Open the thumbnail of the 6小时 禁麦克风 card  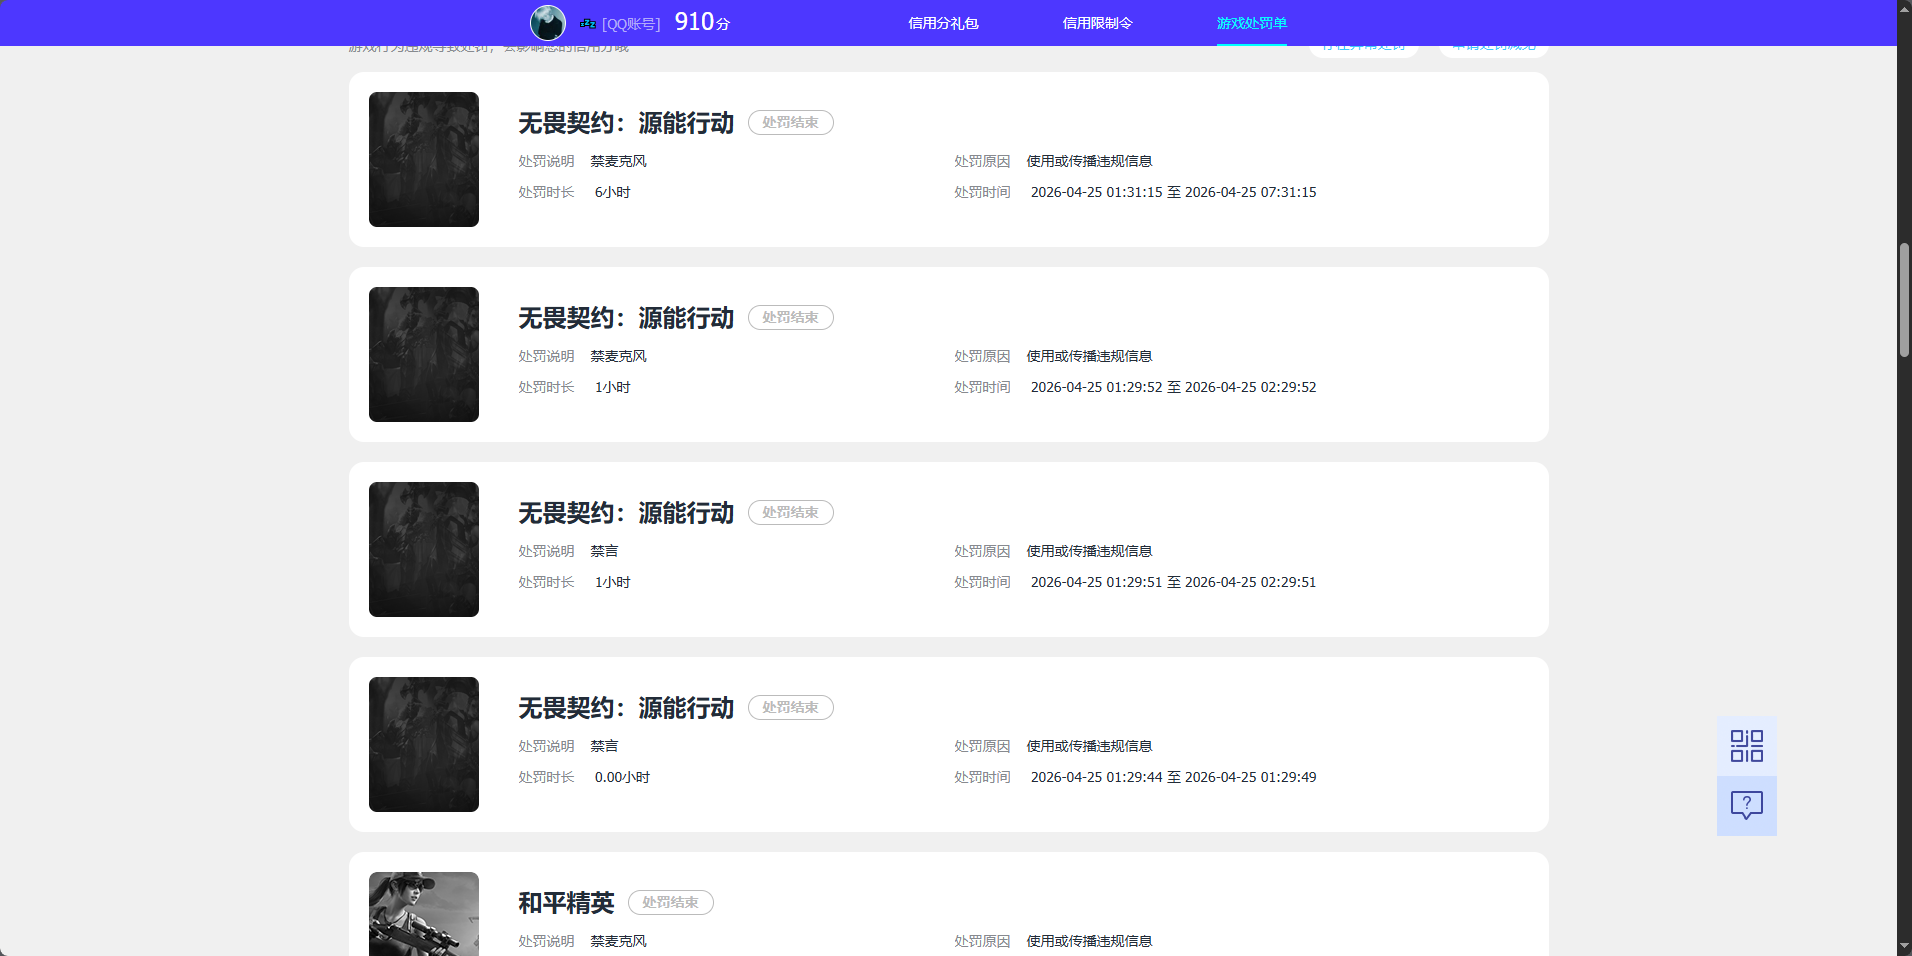pyautogui.click(x=424, y=159)
